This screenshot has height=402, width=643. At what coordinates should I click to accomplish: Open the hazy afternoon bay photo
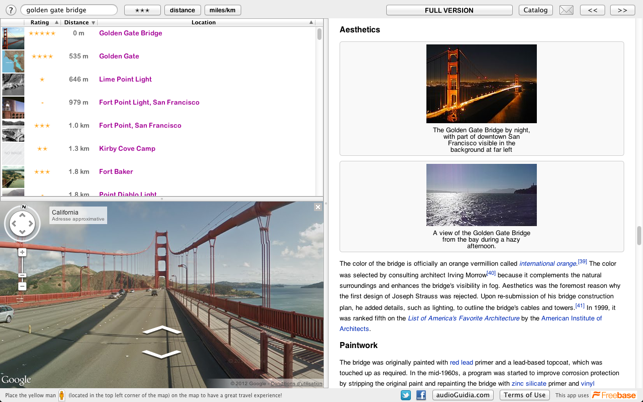(x=481, y=195)
